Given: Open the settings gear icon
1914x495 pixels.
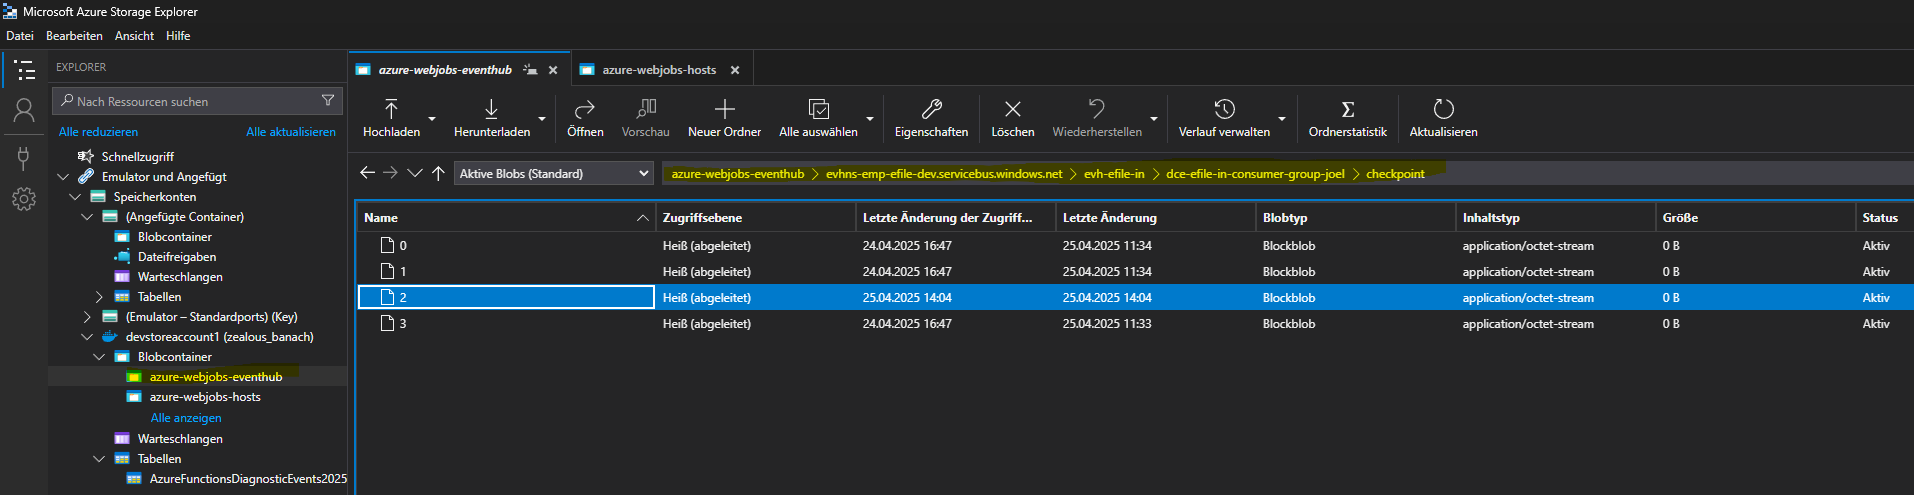Looking at the screenshot, I should click(x=24, y=199).
